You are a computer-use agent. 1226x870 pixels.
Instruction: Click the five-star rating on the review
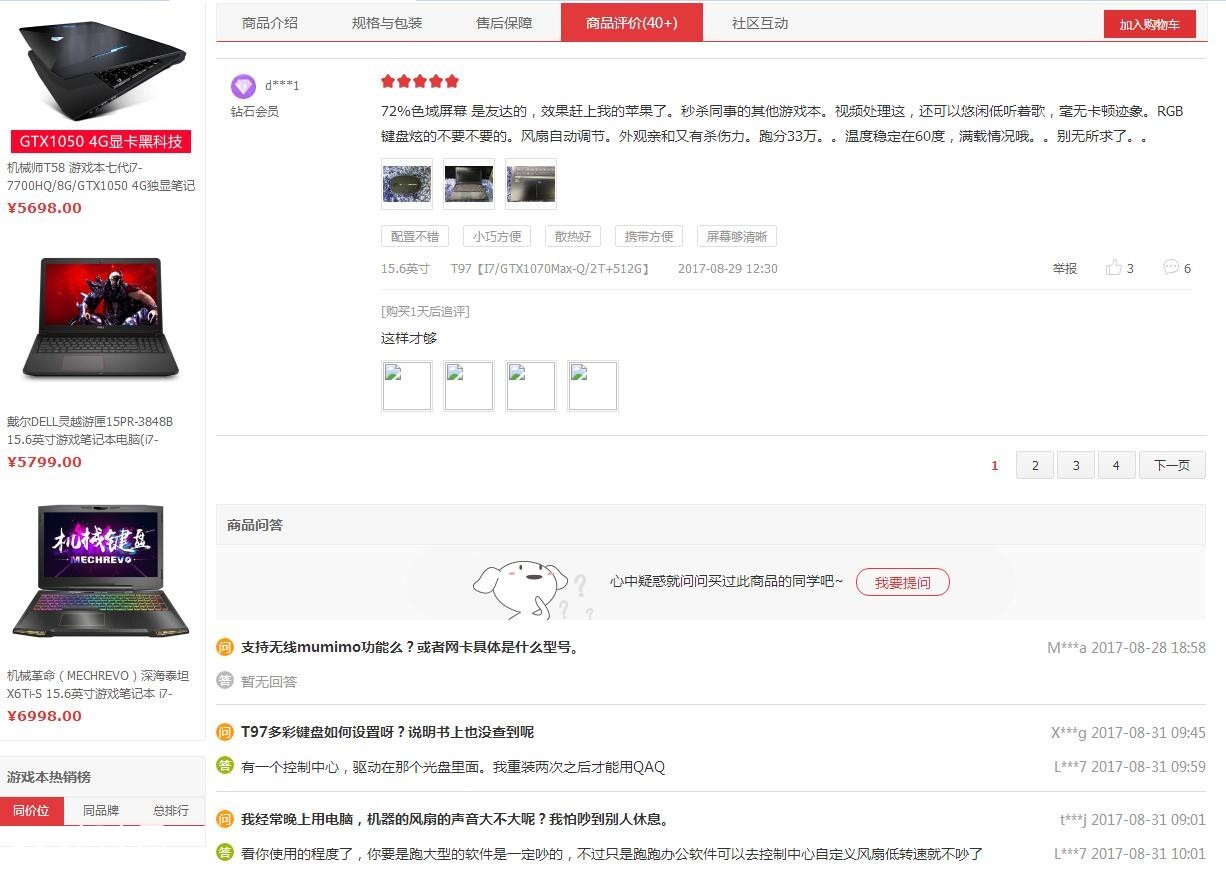click(x=420, y=81)
